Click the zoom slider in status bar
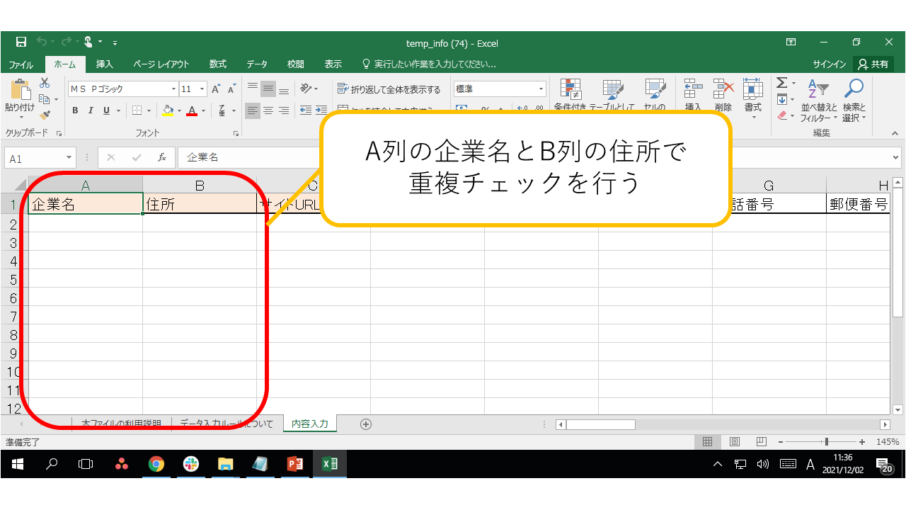The image size is (906, 510). pos(826,441)
